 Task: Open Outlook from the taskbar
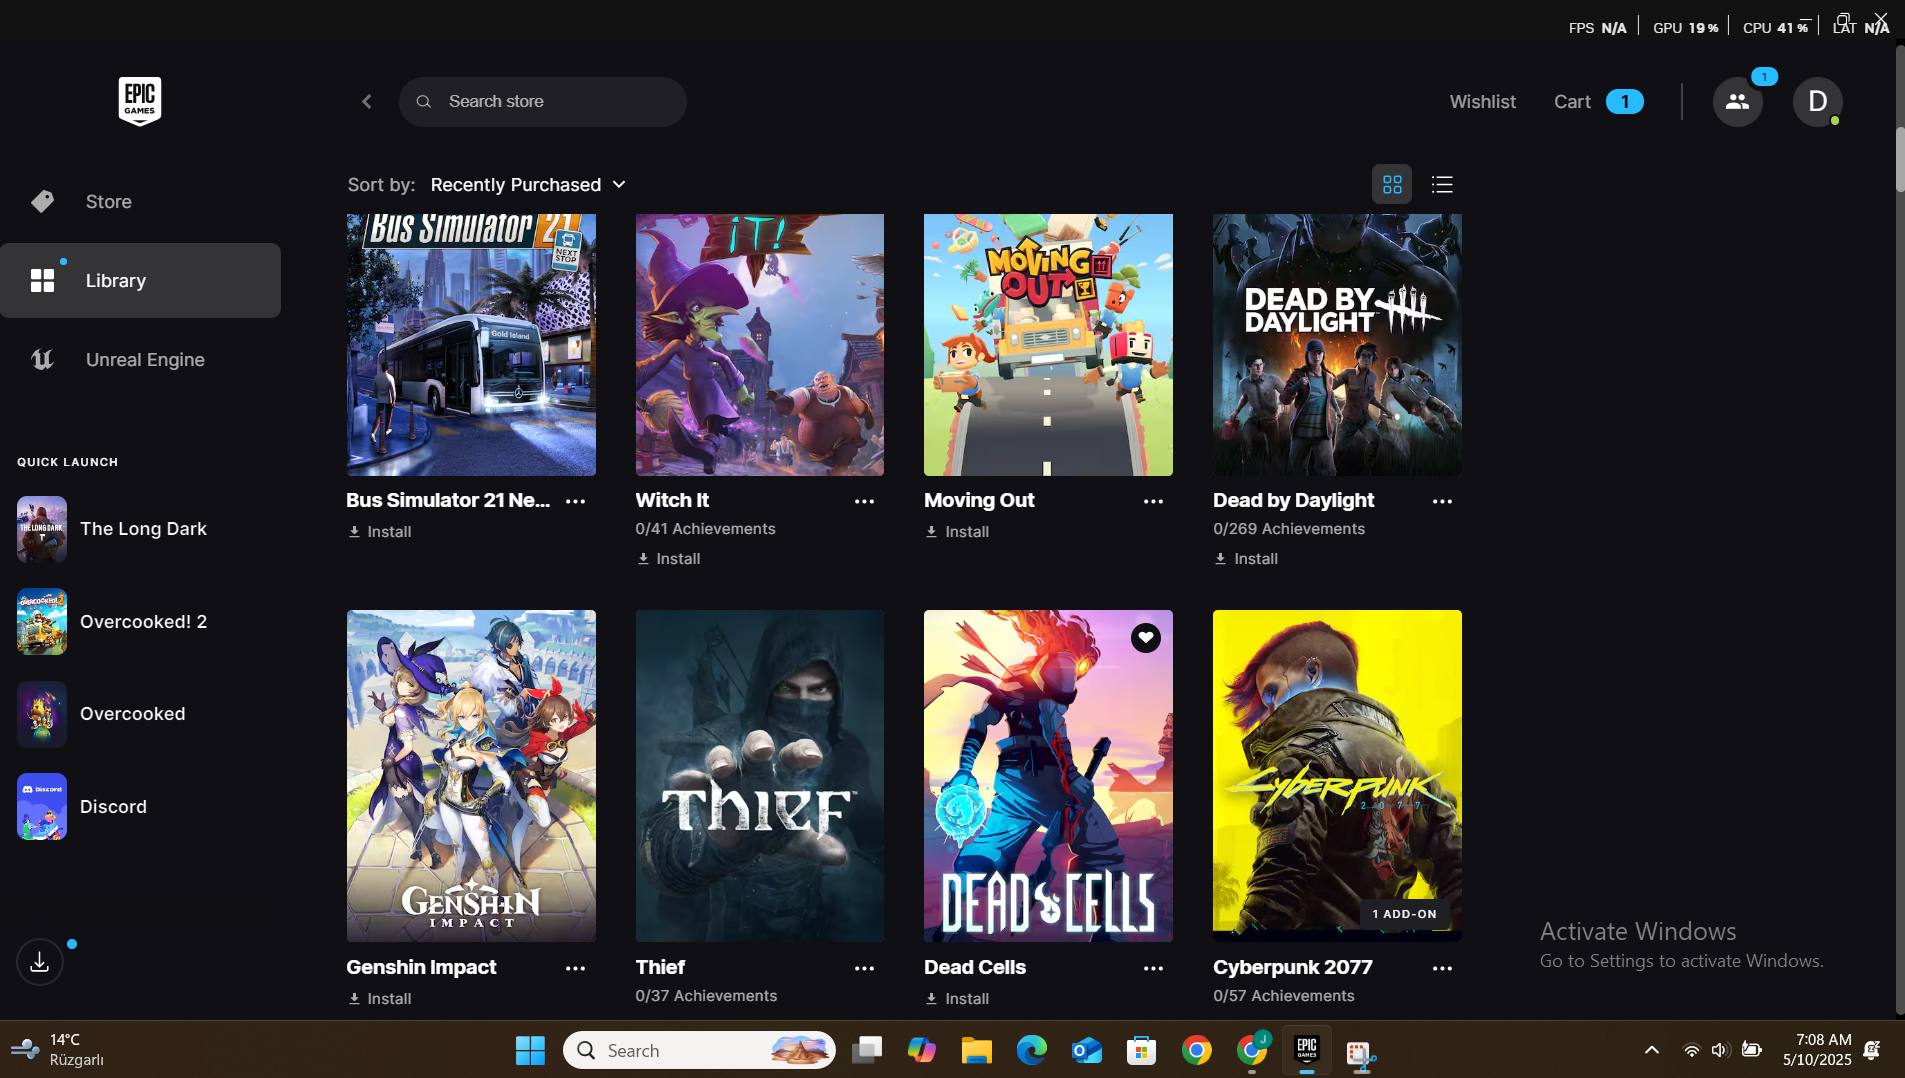[1087, 1051]
